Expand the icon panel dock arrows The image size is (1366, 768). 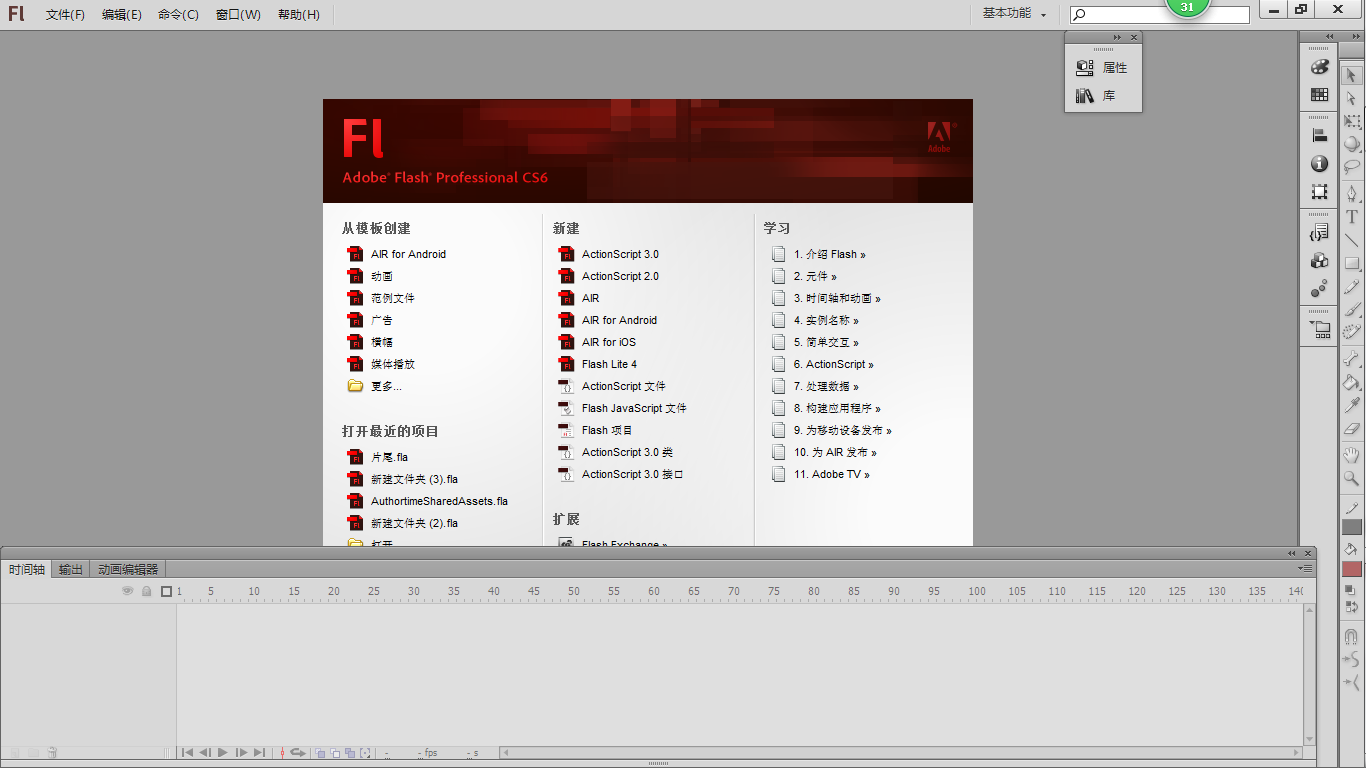[1329, 37]
